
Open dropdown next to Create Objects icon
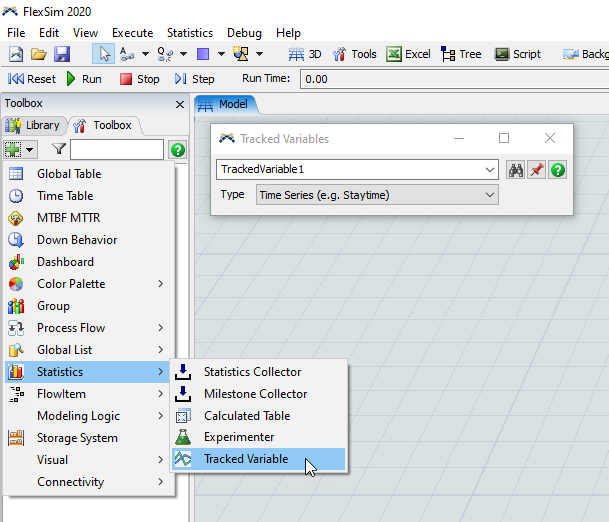click(x=221, y=54)
